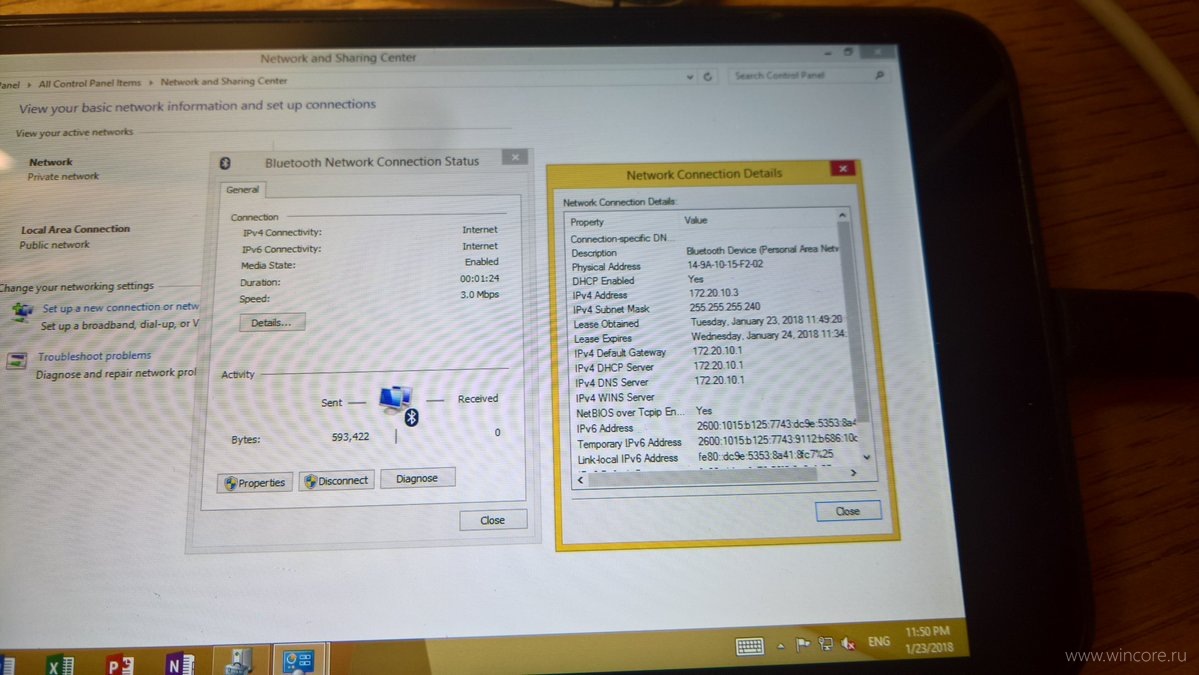Click All Control Panel Items breadcrumb
1199x675 pixels.
coord(89,83)
